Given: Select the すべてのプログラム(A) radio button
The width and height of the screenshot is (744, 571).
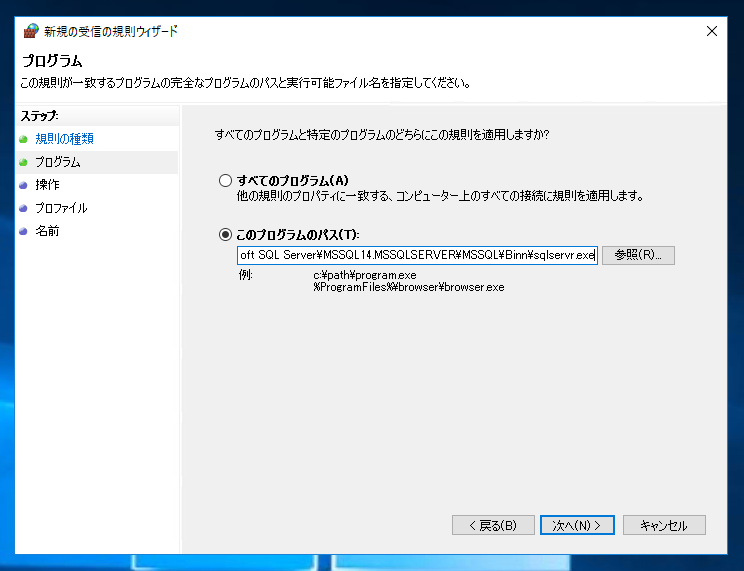Looking at the screenshot, I should (225, 180).
